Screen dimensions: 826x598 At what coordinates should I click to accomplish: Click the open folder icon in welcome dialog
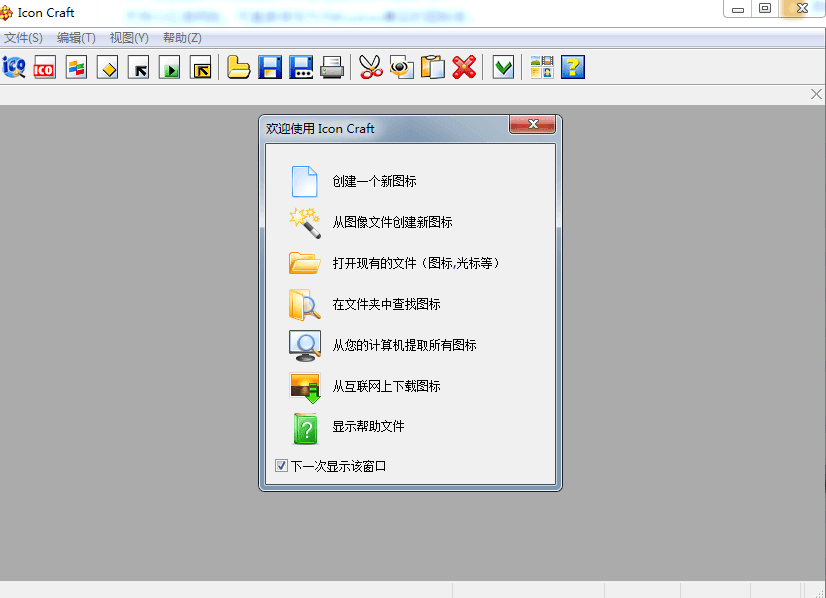304,263
